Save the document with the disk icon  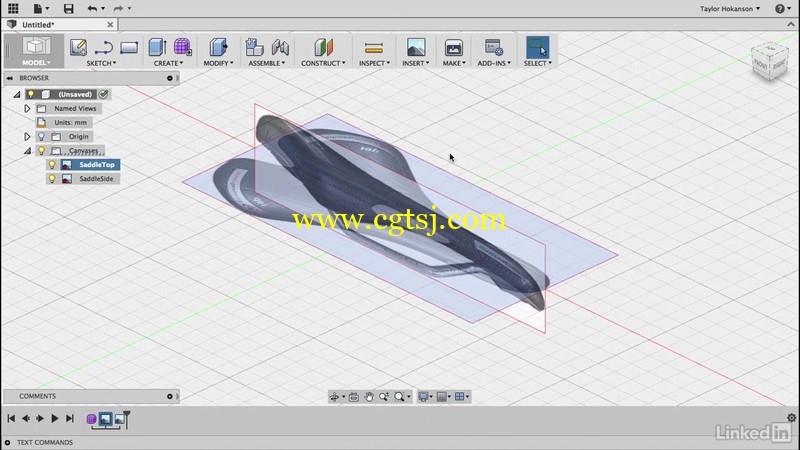click(68, 8)
